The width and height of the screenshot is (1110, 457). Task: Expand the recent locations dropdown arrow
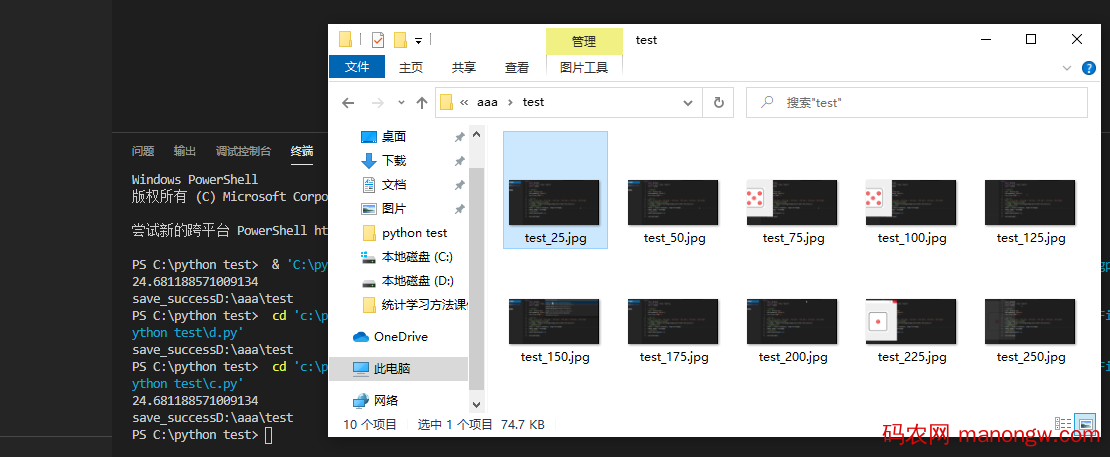pyautogui.click(x=401, y=102)
